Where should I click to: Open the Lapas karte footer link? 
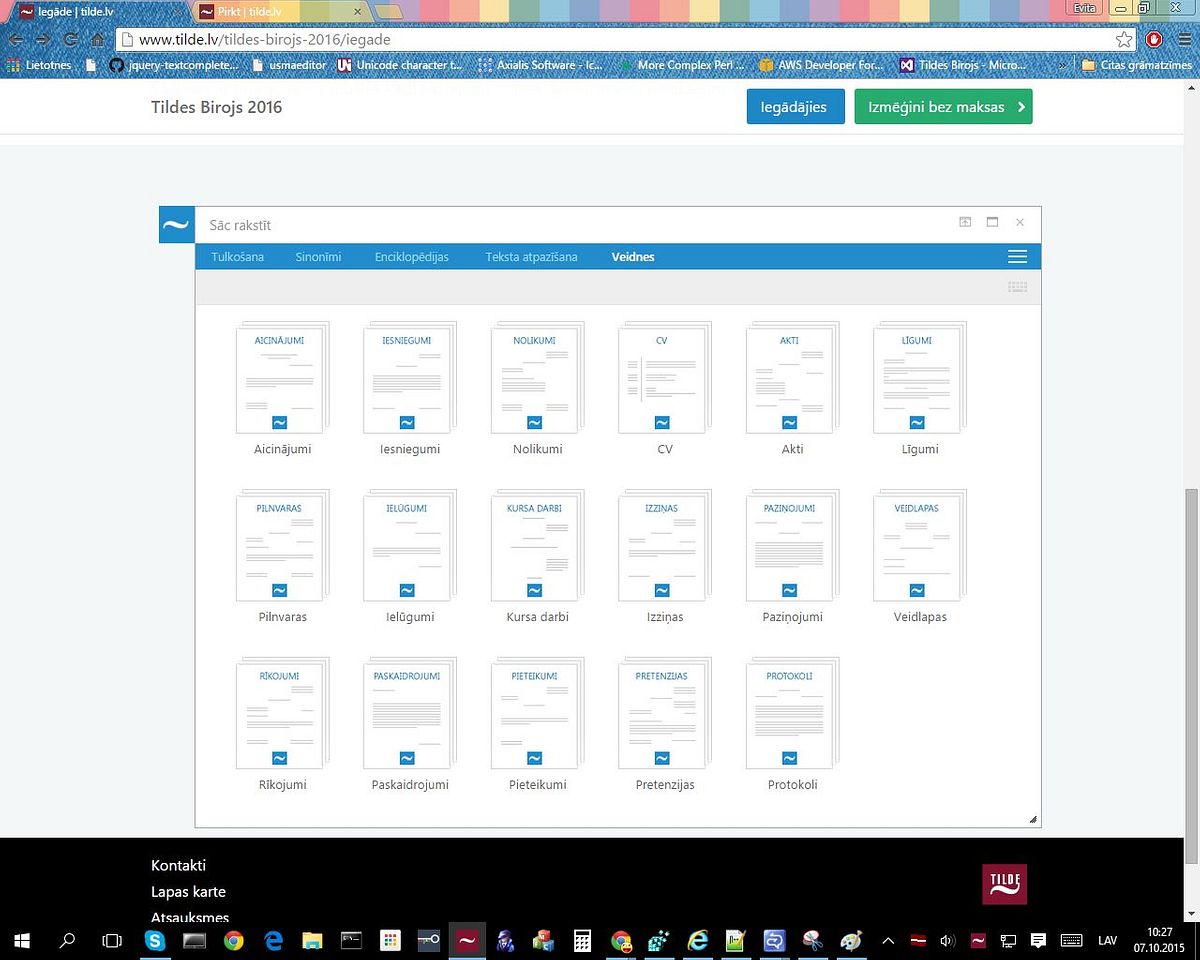point(188,891)
